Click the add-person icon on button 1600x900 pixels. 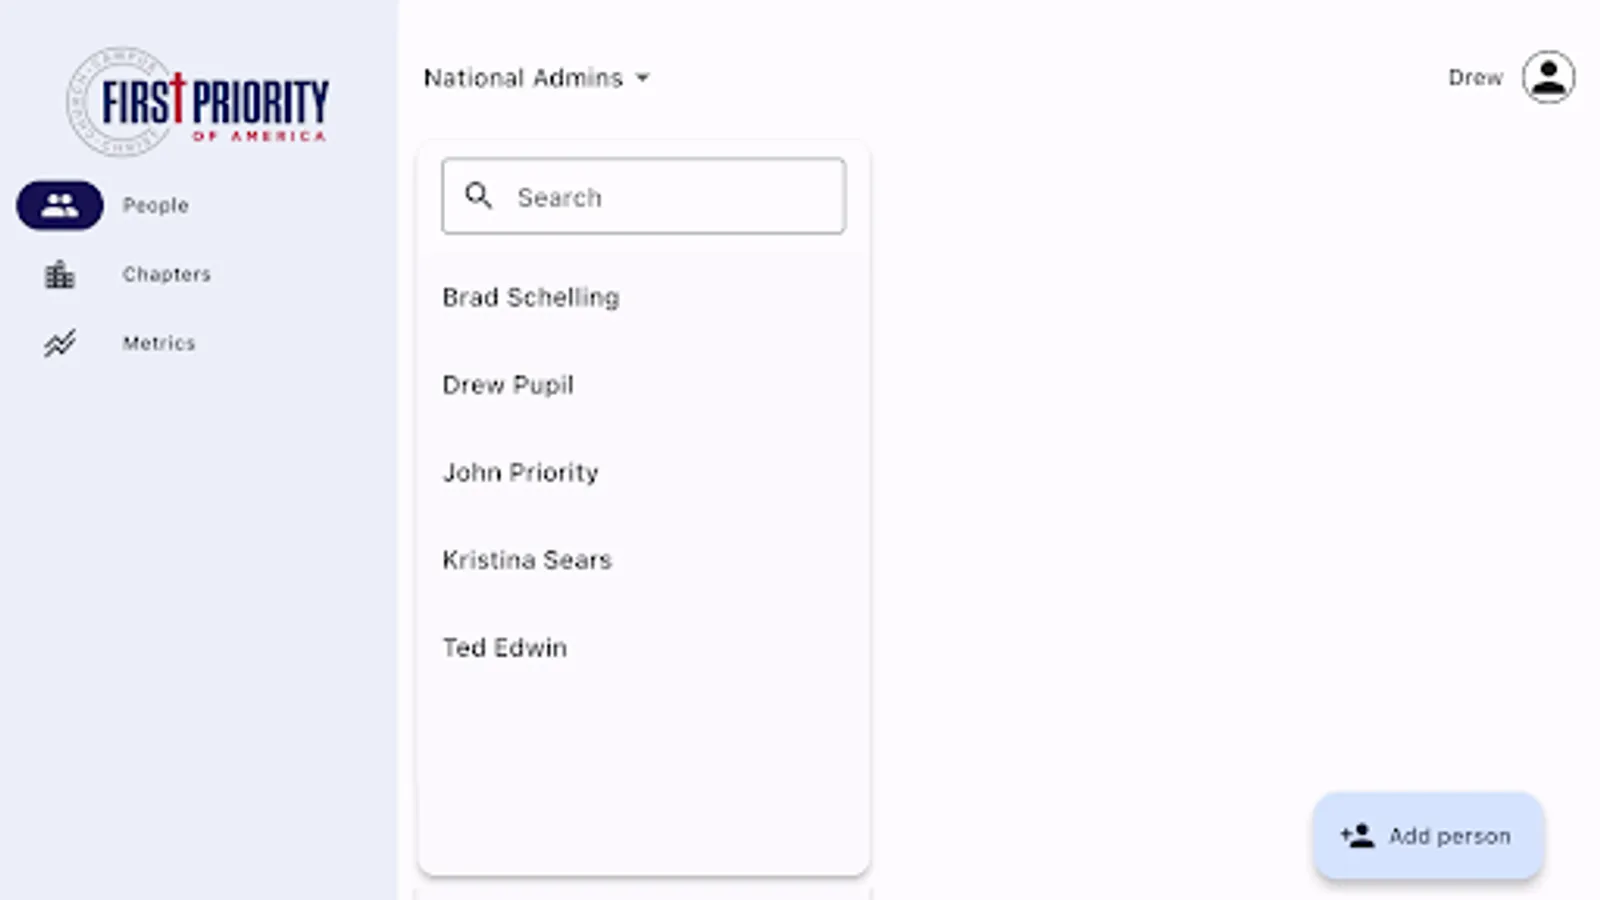1357,836
